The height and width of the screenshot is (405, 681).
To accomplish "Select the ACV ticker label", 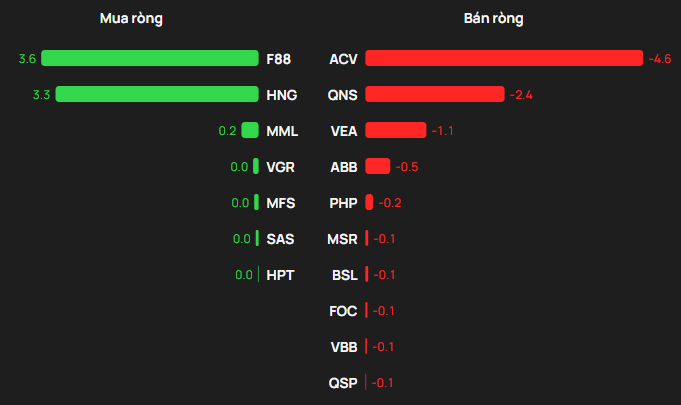I will (x=343, y=59).
